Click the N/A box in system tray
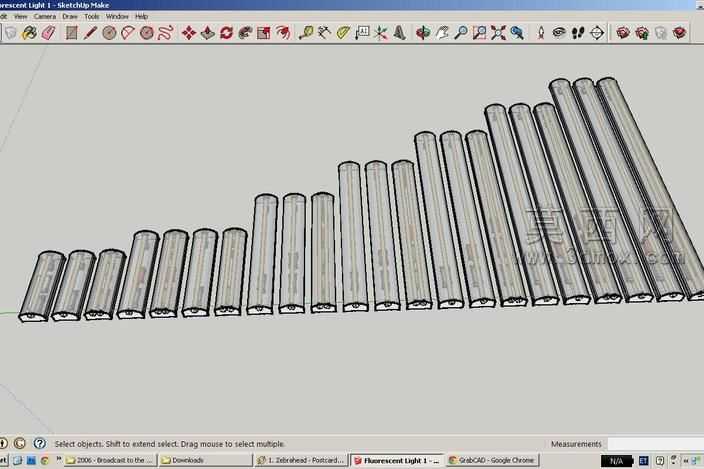The image size is (704, 469). click(x=616, y=461)
